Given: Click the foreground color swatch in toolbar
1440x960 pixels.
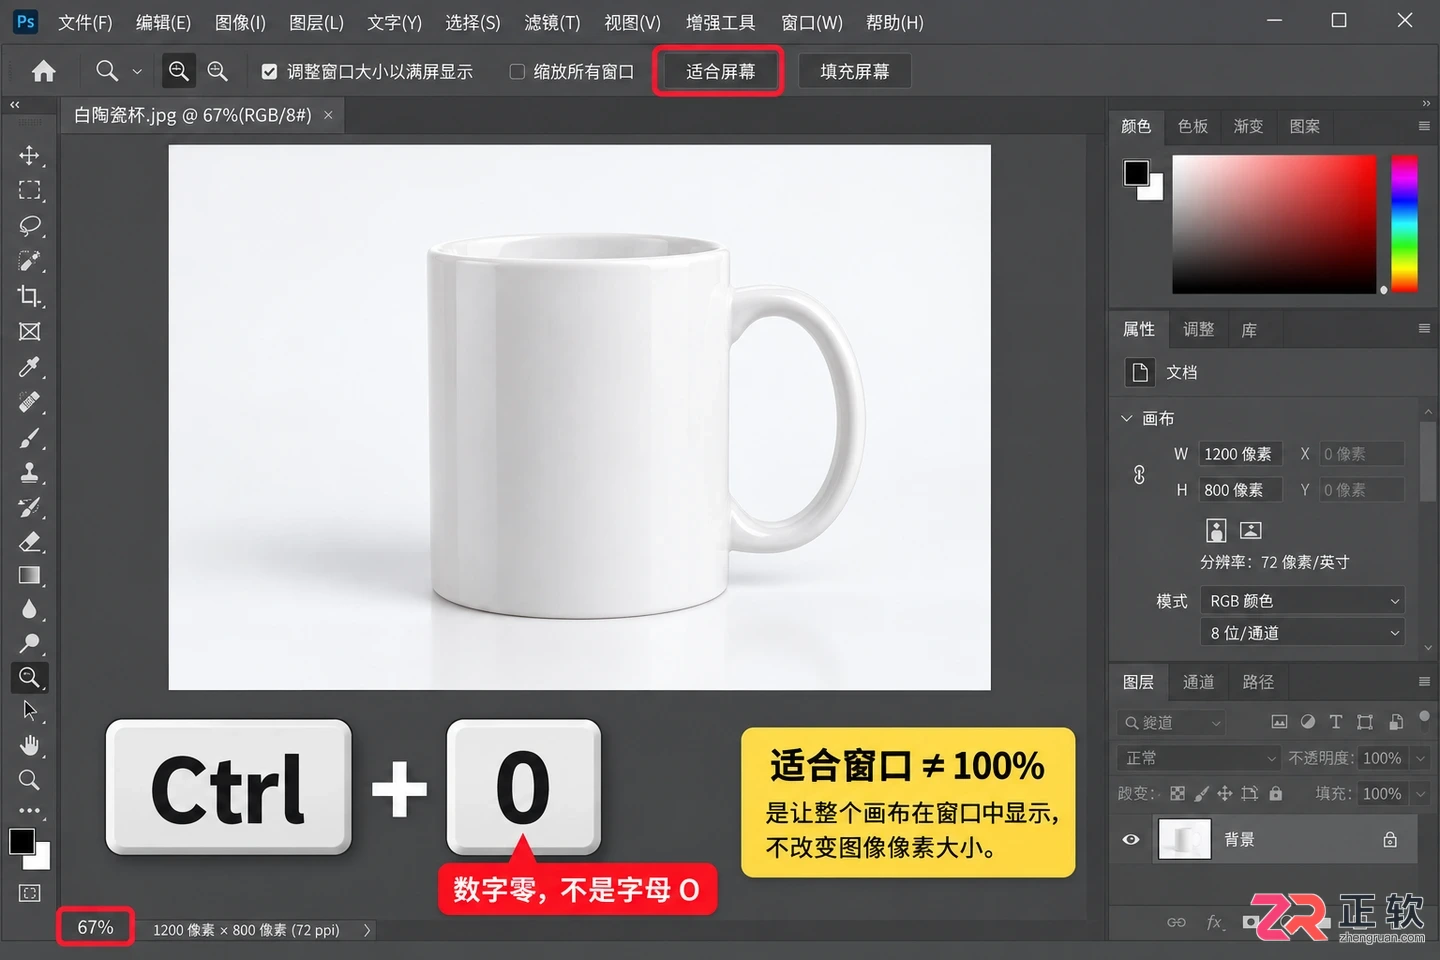Looking at the screenshot, I should 22,841.
